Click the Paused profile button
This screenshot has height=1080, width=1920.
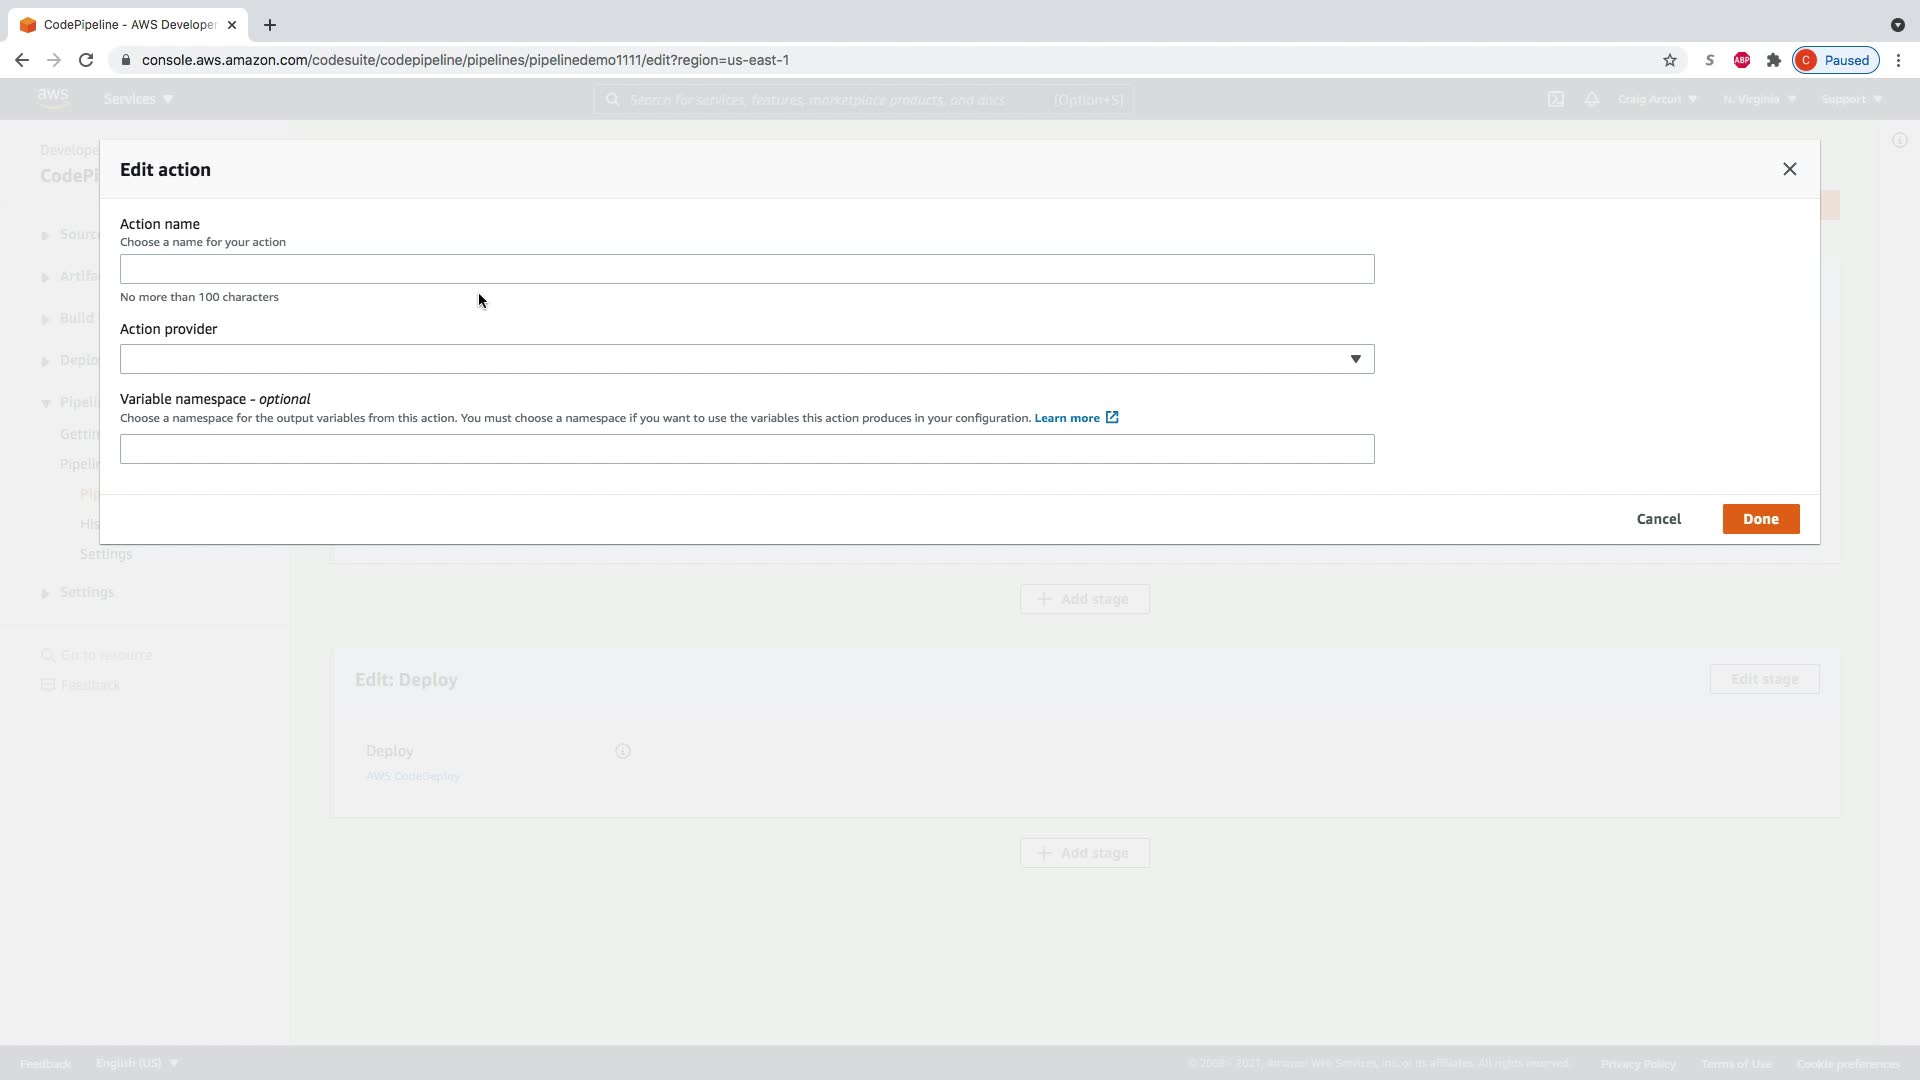(x=1836, y=60)
